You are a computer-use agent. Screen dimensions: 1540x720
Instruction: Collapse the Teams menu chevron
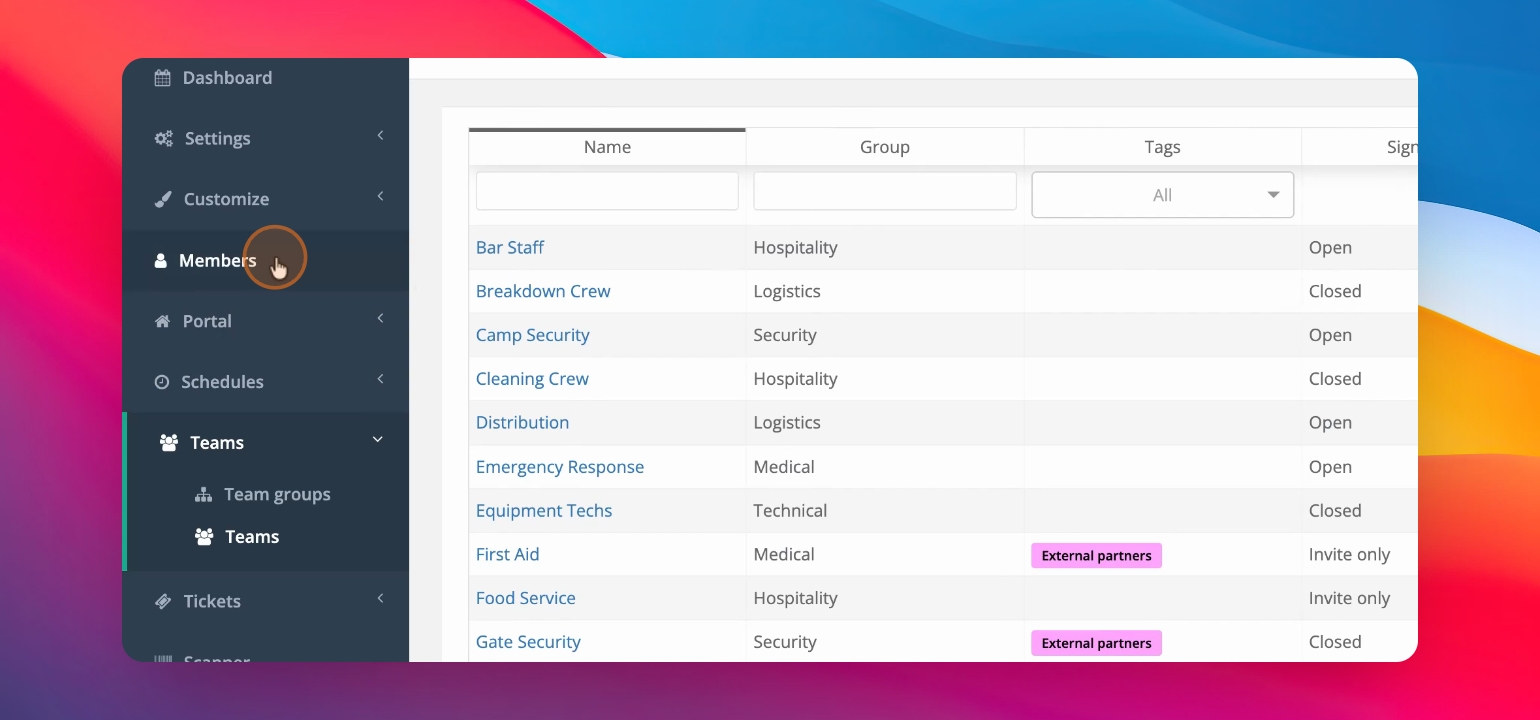point(378,440)
